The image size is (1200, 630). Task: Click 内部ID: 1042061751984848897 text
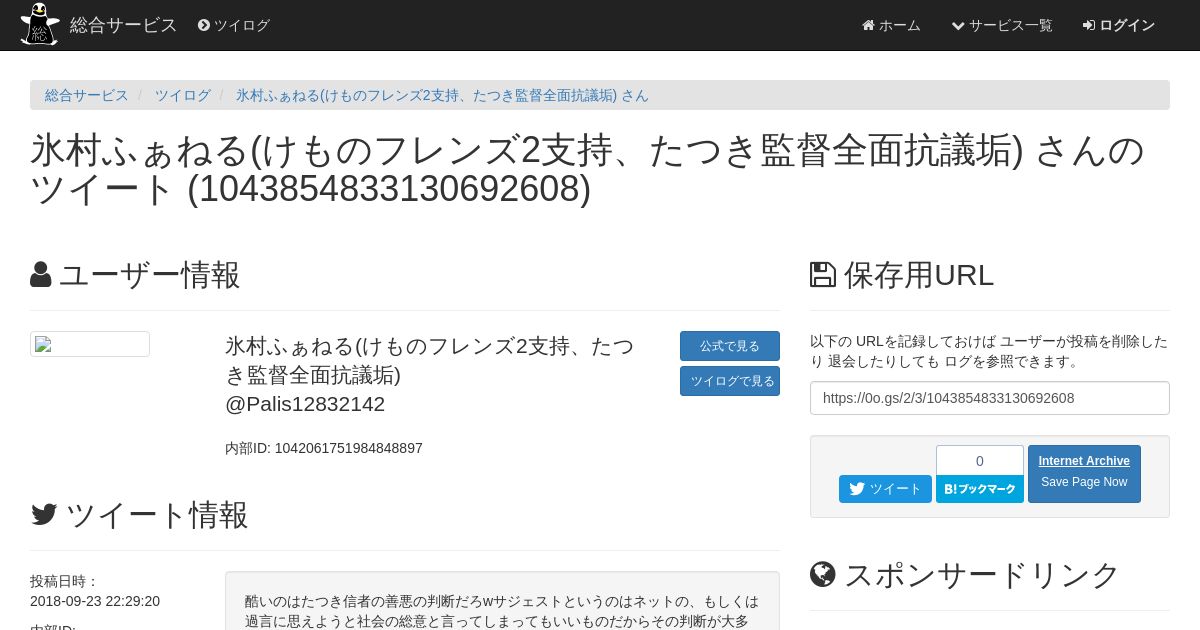324,448
